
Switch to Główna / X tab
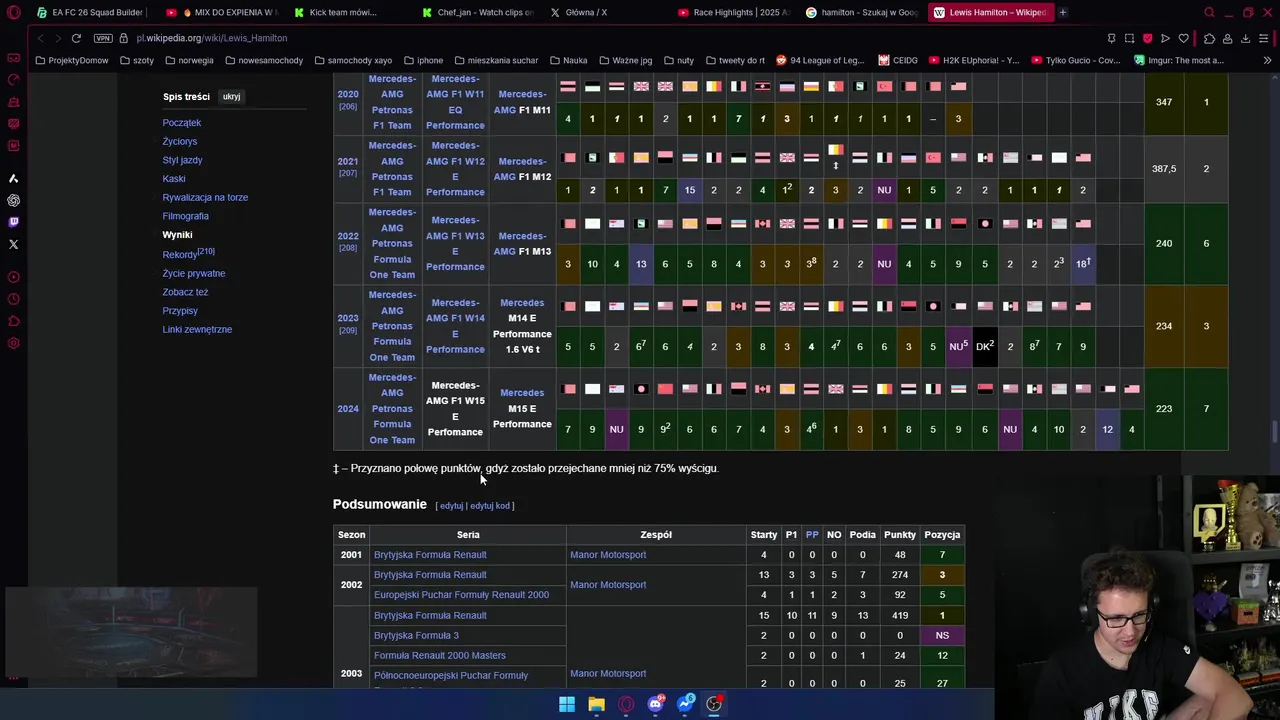[x=579, y=12]
